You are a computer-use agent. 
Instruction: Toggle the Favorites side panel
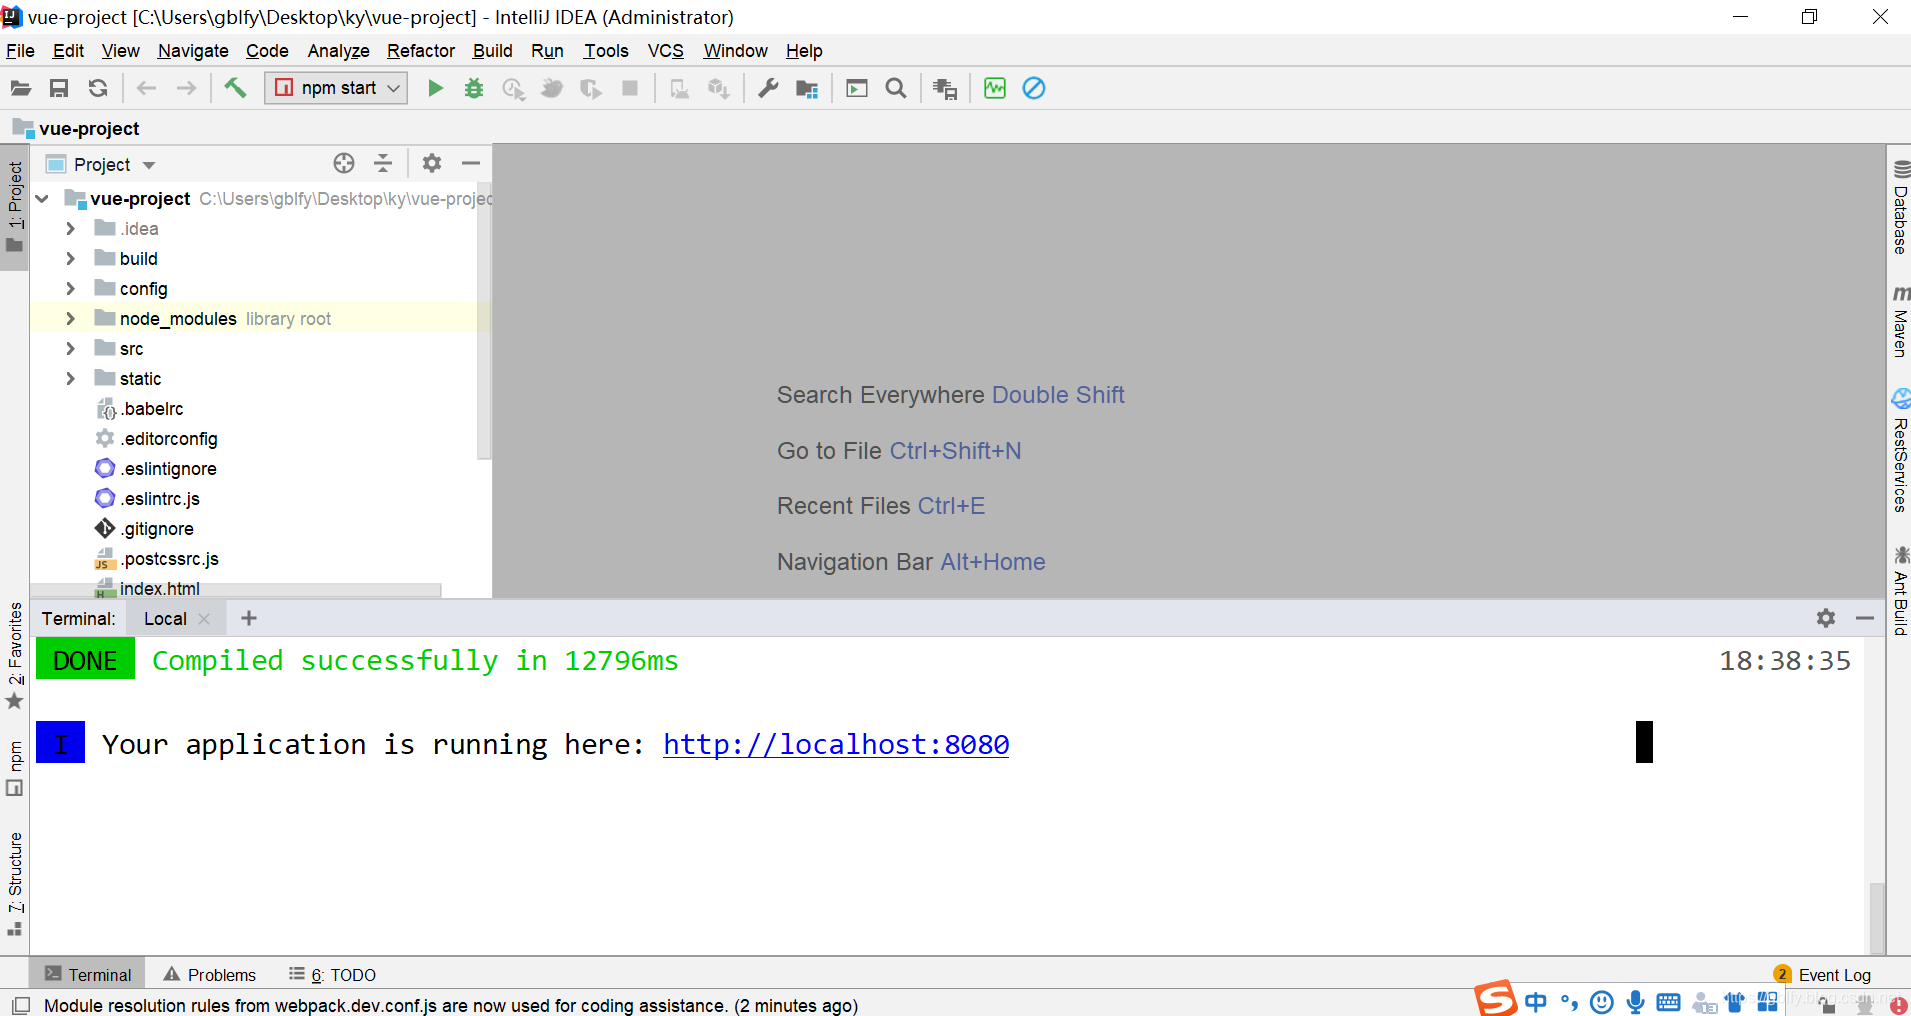tap(15, 655)
